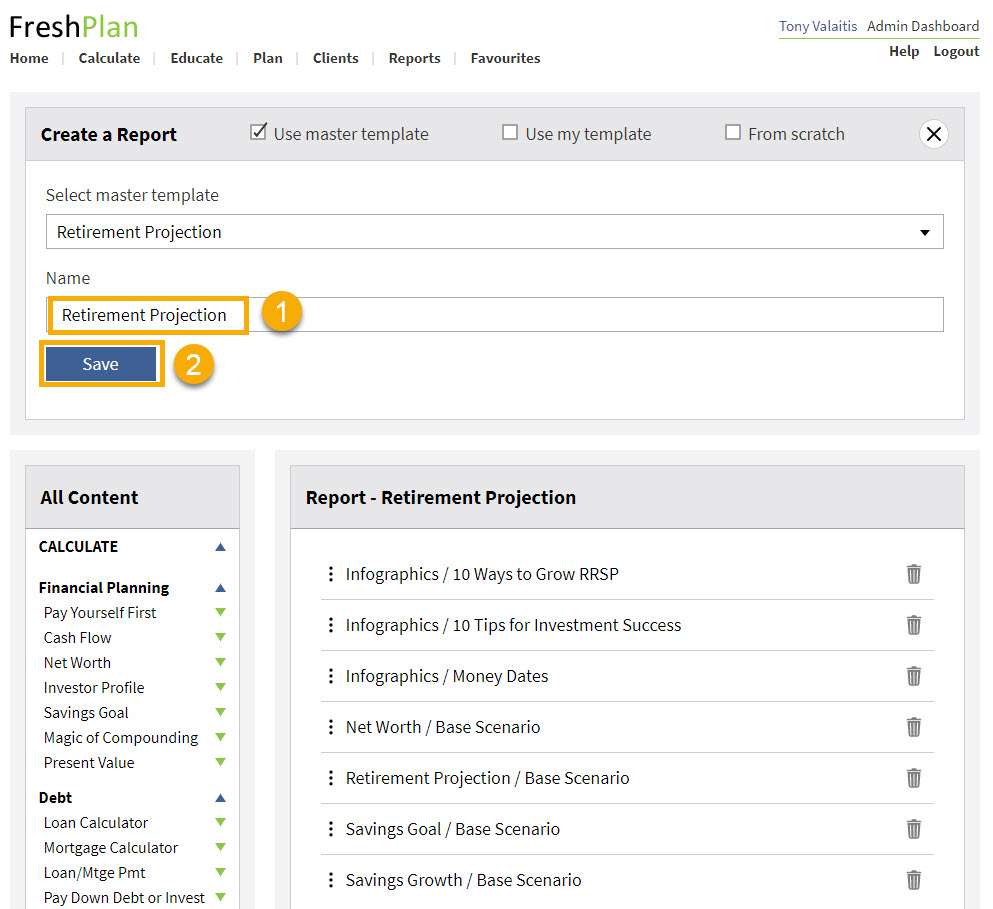993x909 pixels.
Task: Click handle dots of Savings Goal / Base Scenario
Action: pyautogui.click(x=331, y=829)
